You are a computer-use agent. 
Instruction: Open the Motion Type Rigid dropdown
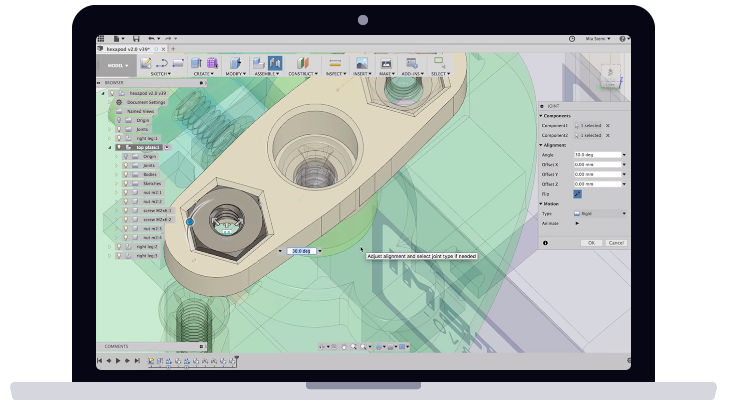599,214
